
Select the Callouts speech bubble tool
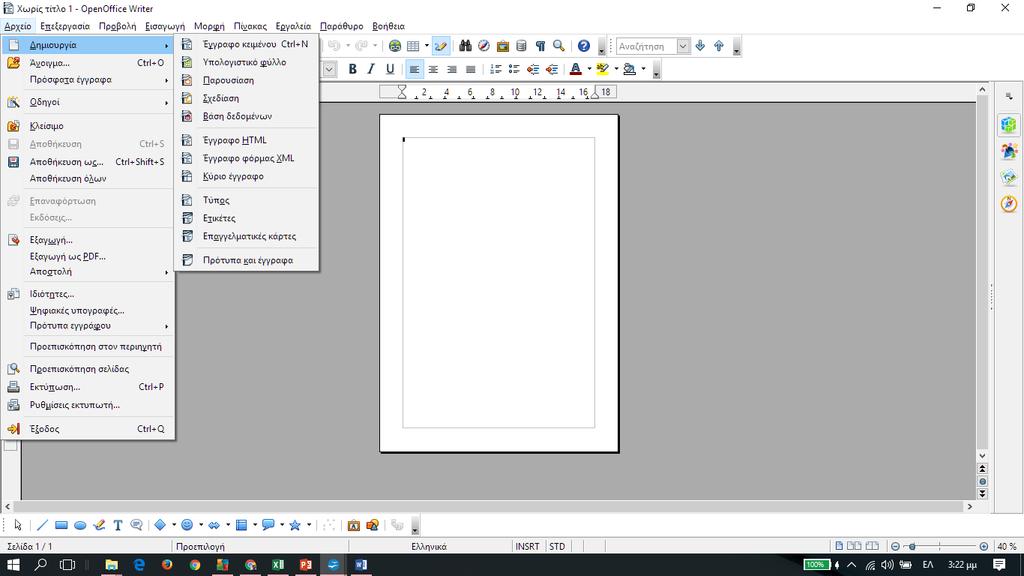coord(136,525)
